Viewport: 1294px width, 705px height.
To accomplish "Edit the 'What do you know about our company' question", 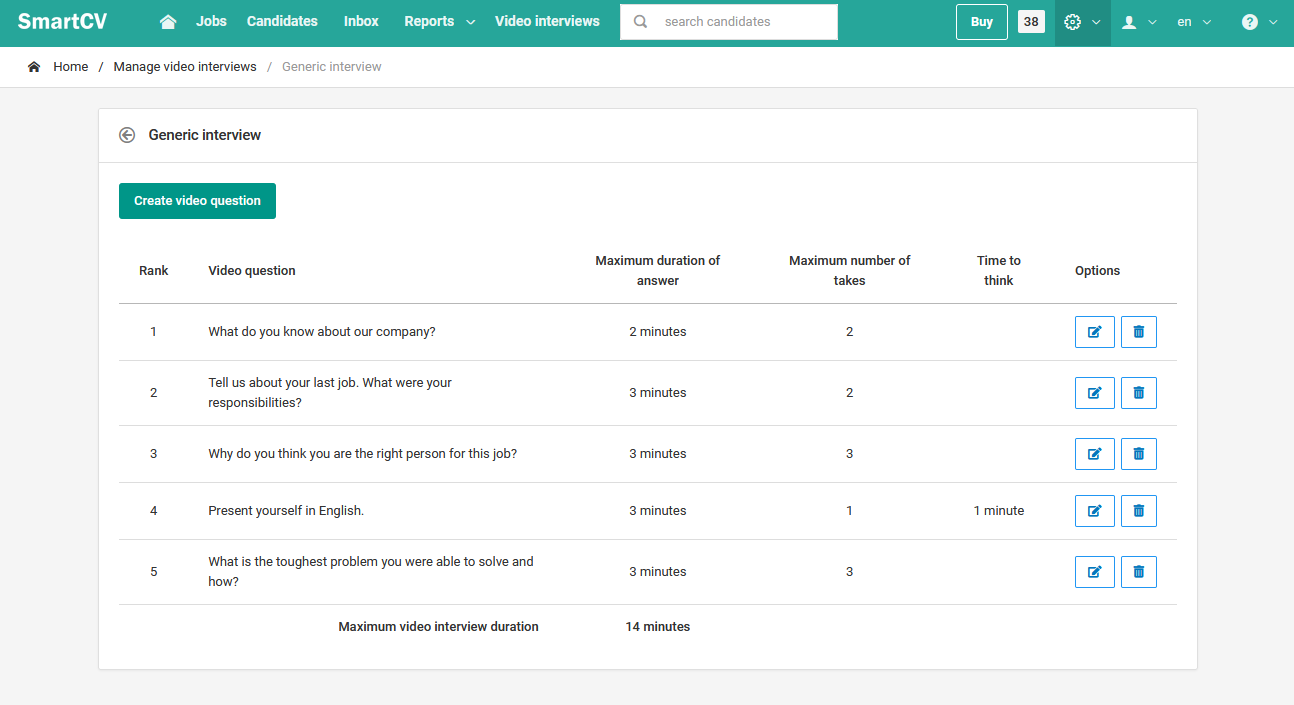I will (1094, 332).
